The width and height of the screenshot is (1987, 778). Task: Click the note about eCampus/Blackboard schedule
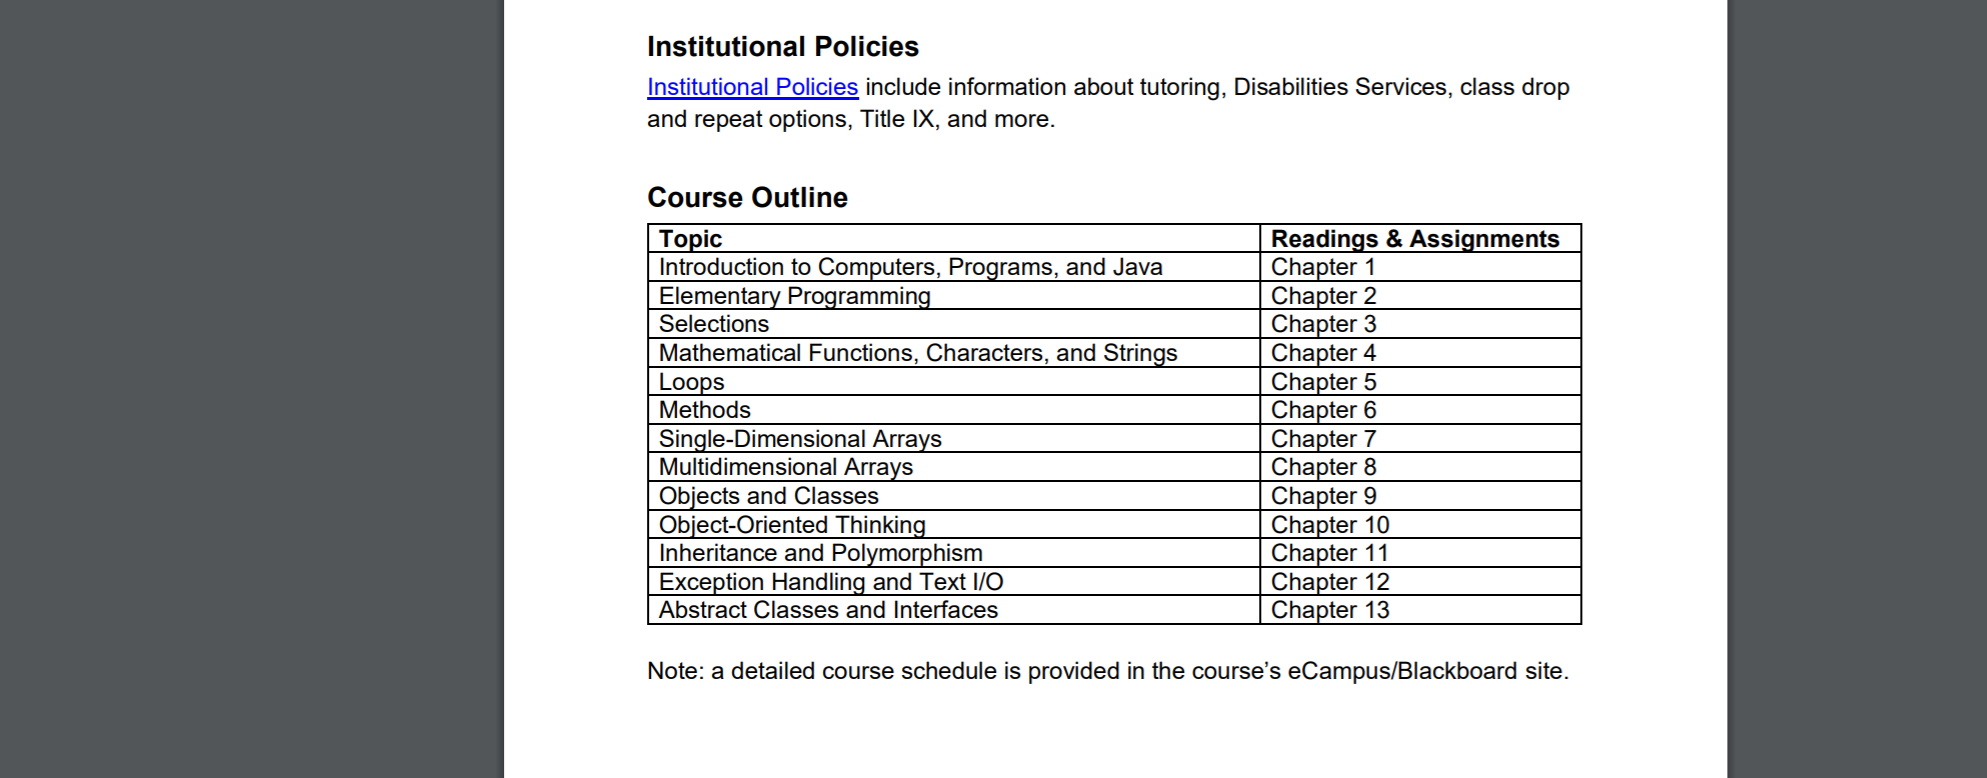[x=1108, y=671]
